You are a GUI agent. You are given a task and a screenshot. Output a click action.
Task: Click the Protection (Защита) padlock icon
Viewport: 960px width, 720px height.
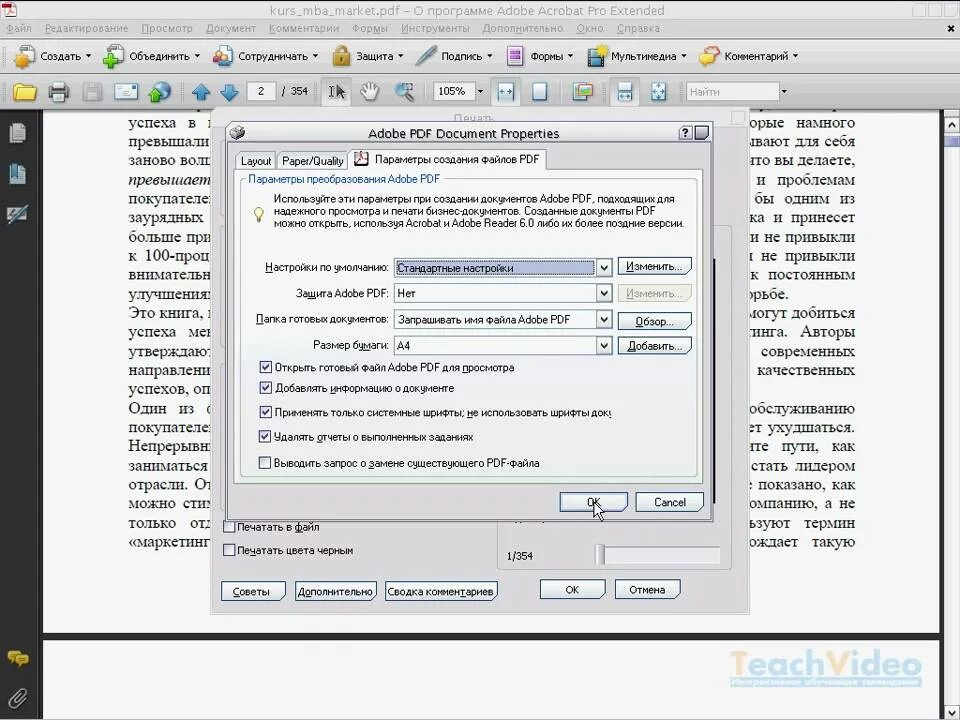341,56
